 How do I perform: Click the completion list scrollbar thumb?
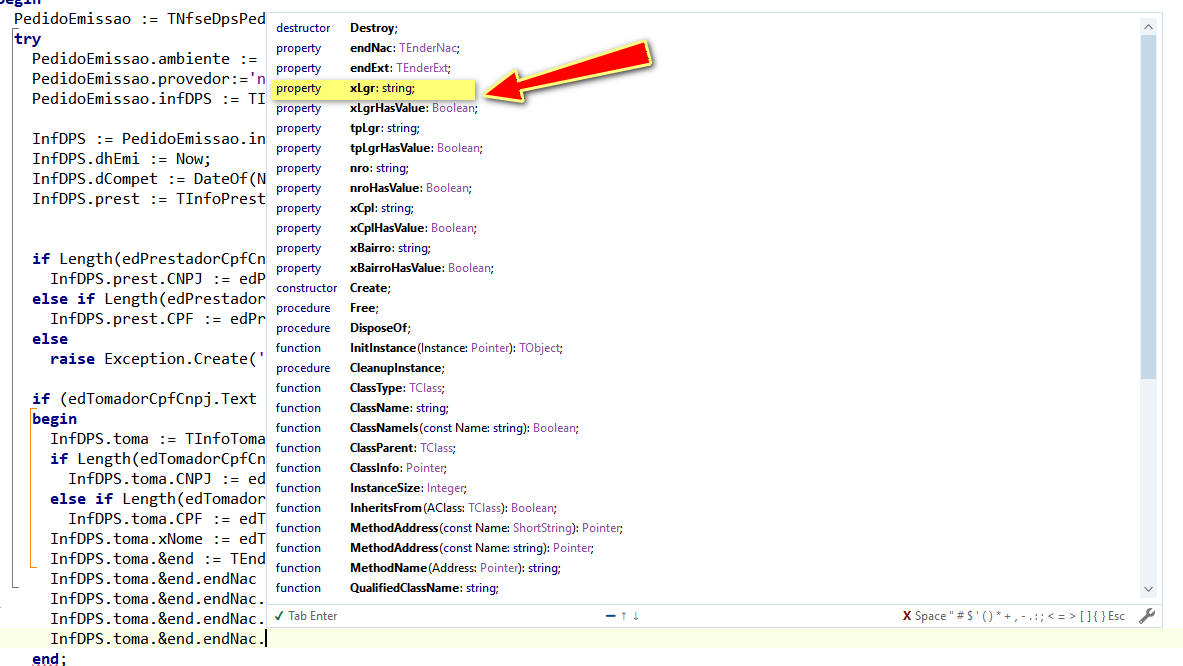point(1148,207)
